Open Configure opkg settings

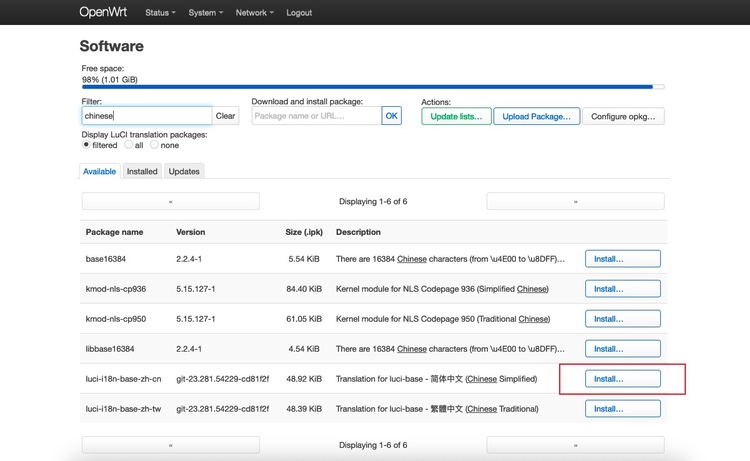click(x=623, y=116)
